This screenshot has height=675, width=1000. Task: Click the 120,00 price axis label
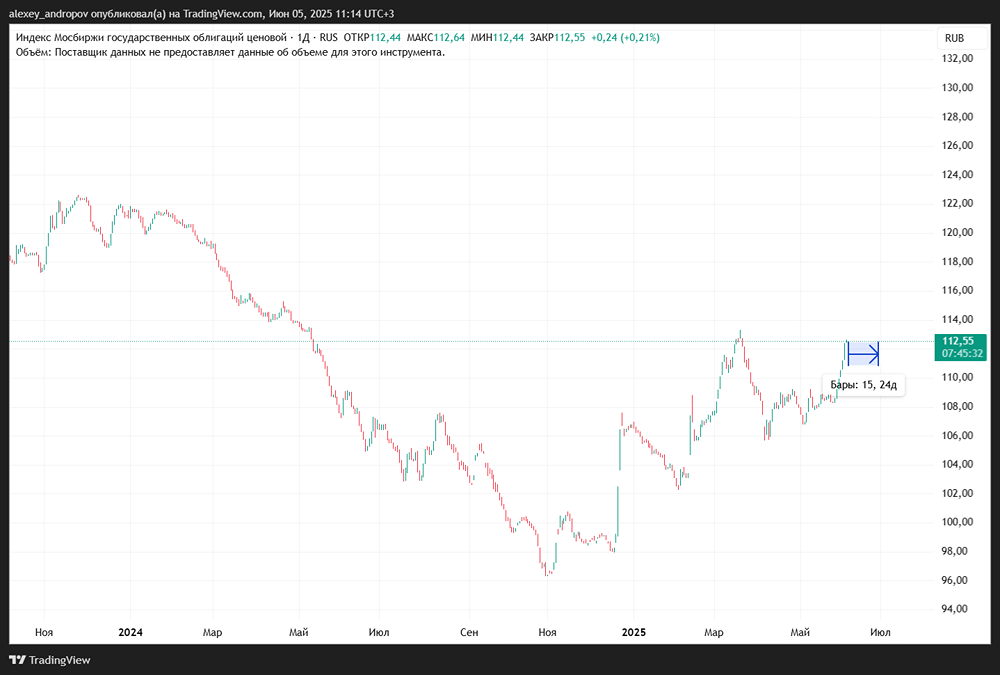(x=957, y=232)
